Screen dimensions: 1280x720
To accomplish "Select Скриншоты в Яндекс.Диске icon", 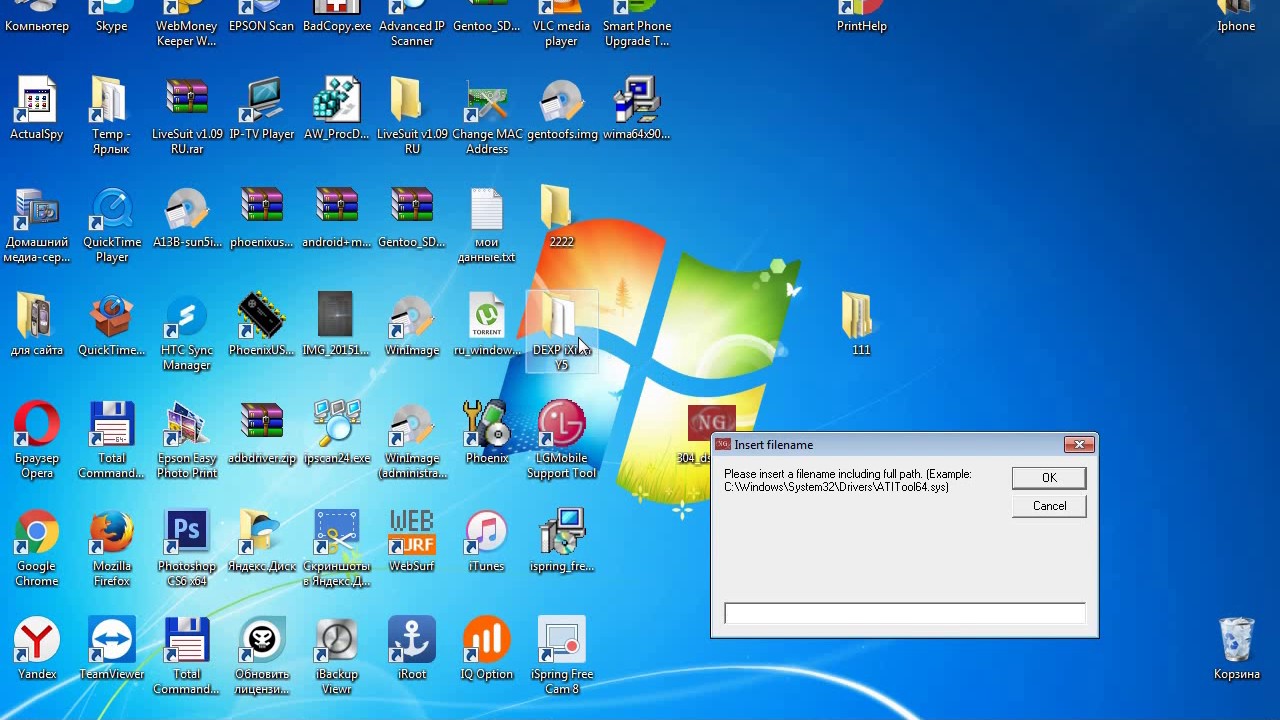I will tap(336, 548).
